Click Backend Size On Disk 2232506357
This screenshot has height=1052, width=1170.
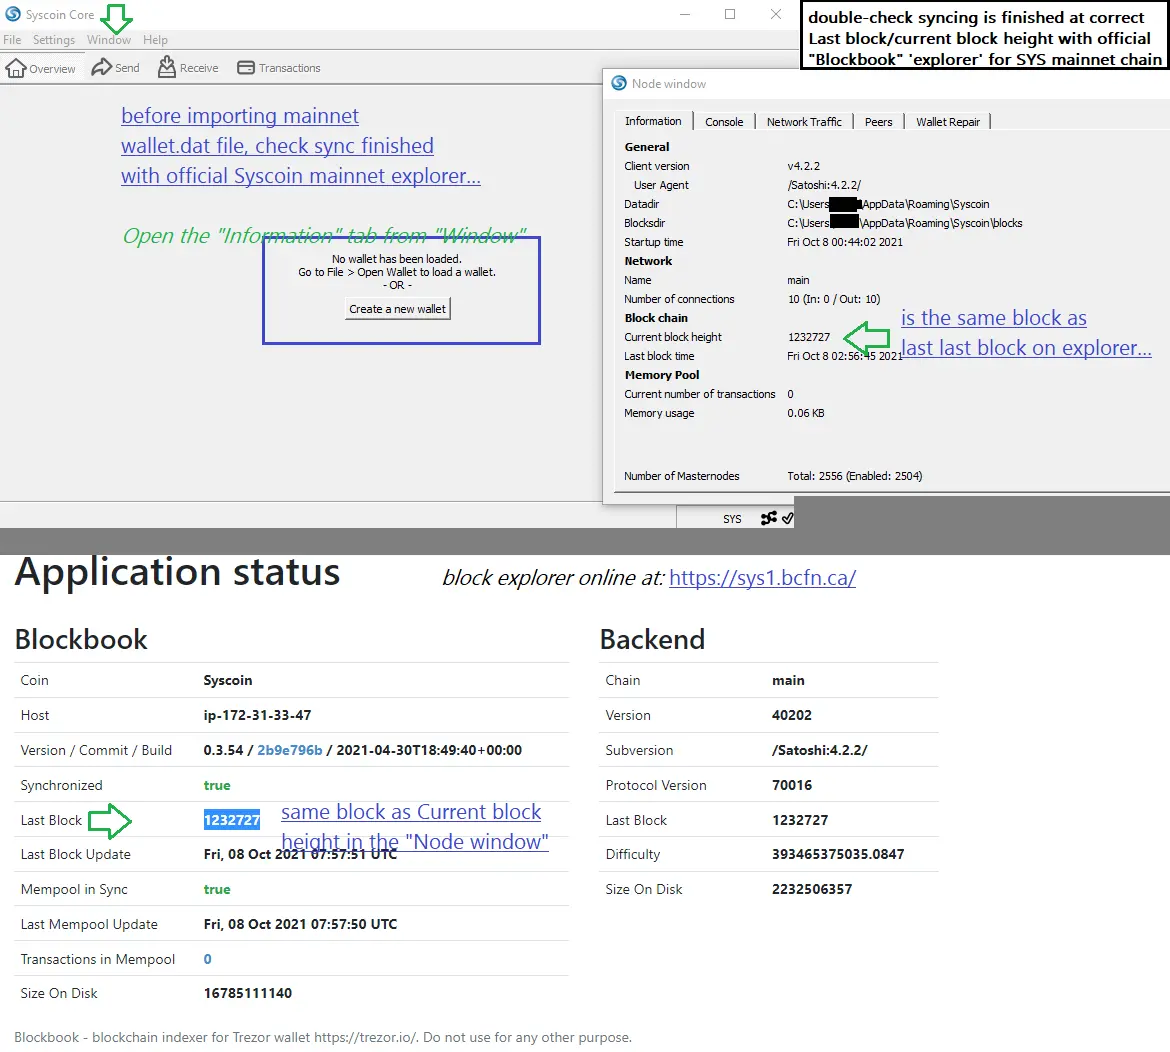point(812,889)
